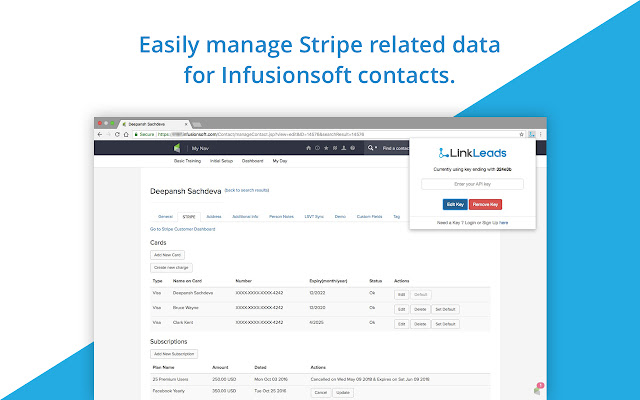
Task: Click the browser reload button
Action: pos(117,134)
